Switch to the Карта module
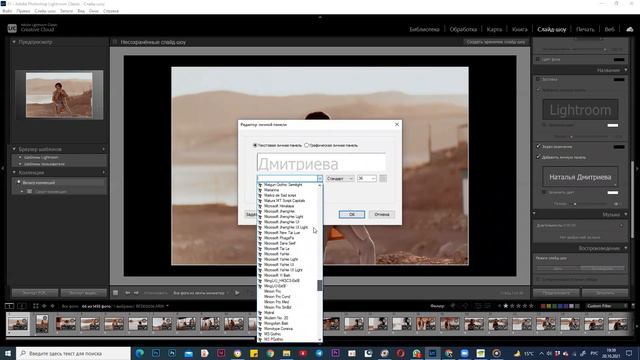Screen dimensions: 640x360 pyautogui.click(x=494, y=29)
